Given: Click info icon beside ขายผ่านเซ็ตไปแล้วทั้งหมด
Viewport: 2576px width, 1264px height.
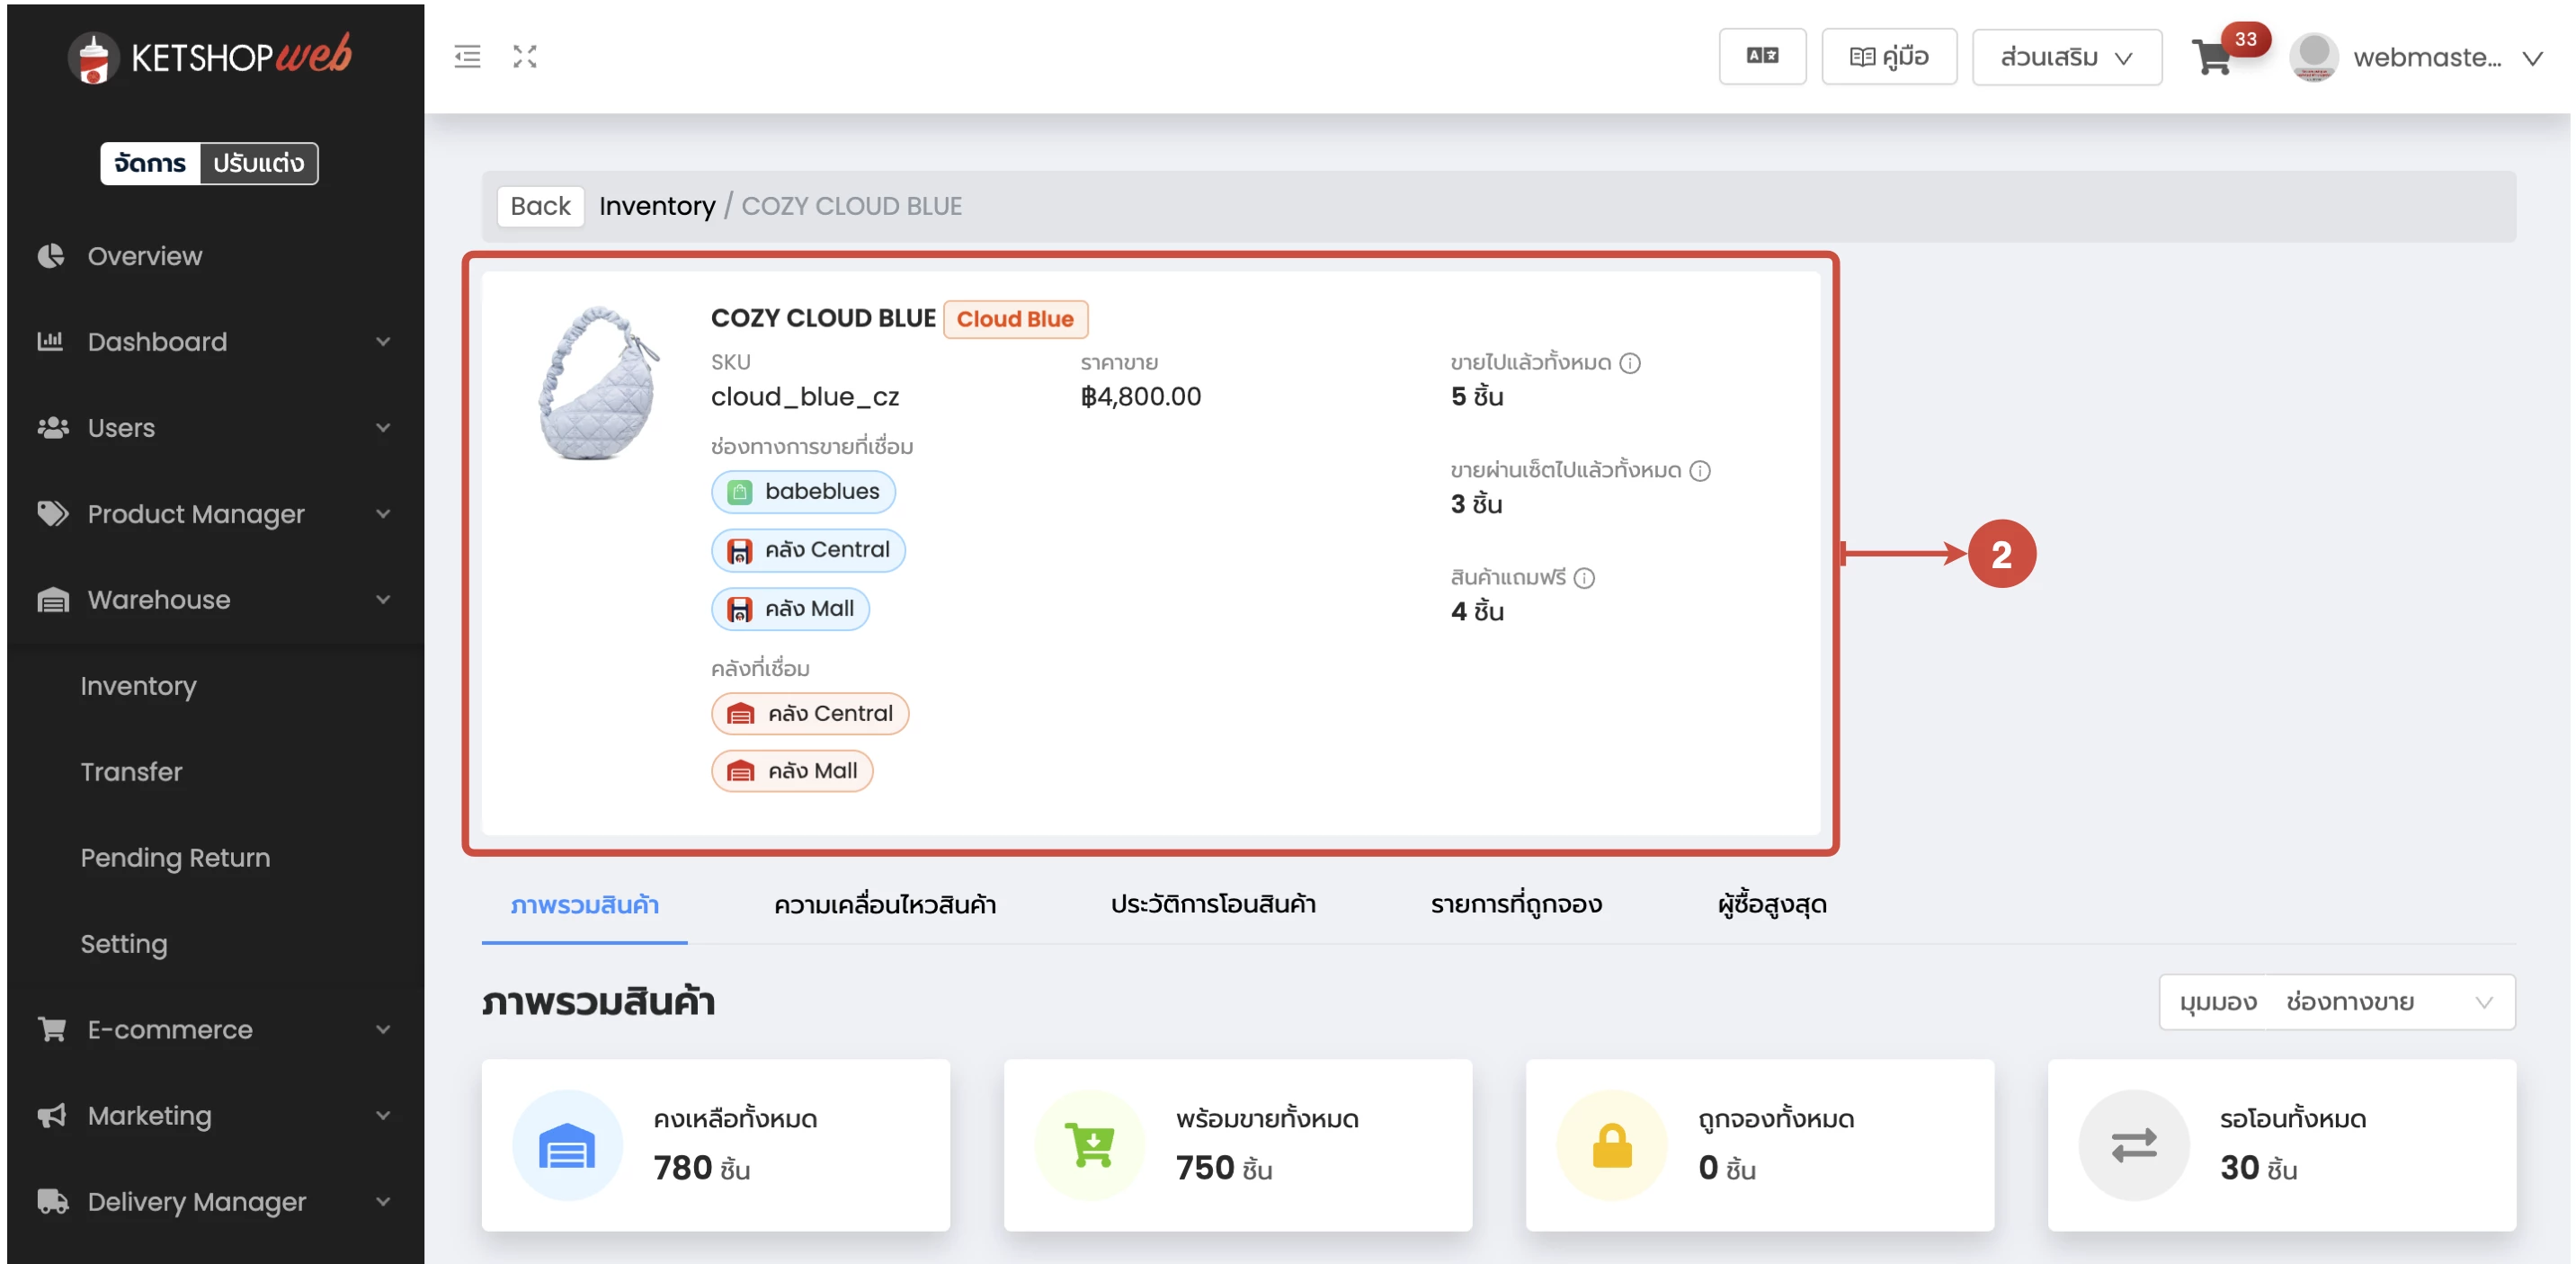Looking at the screenshot, I should 1700,471.
